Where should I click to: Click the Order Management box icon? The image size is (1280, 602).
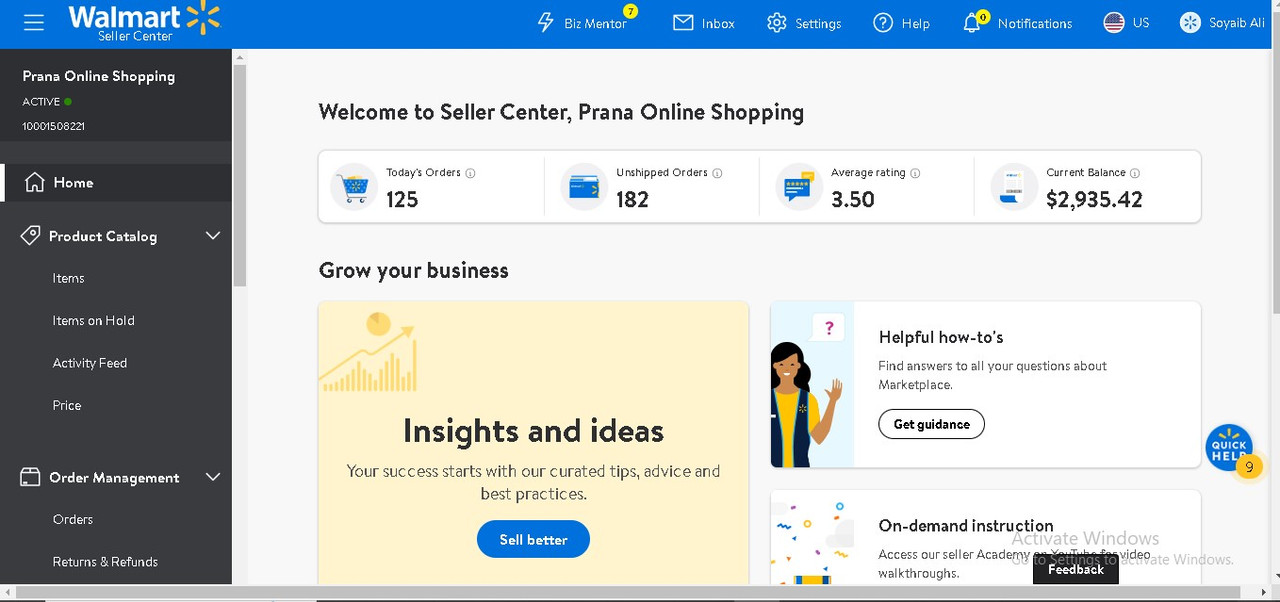click(30, 477)
